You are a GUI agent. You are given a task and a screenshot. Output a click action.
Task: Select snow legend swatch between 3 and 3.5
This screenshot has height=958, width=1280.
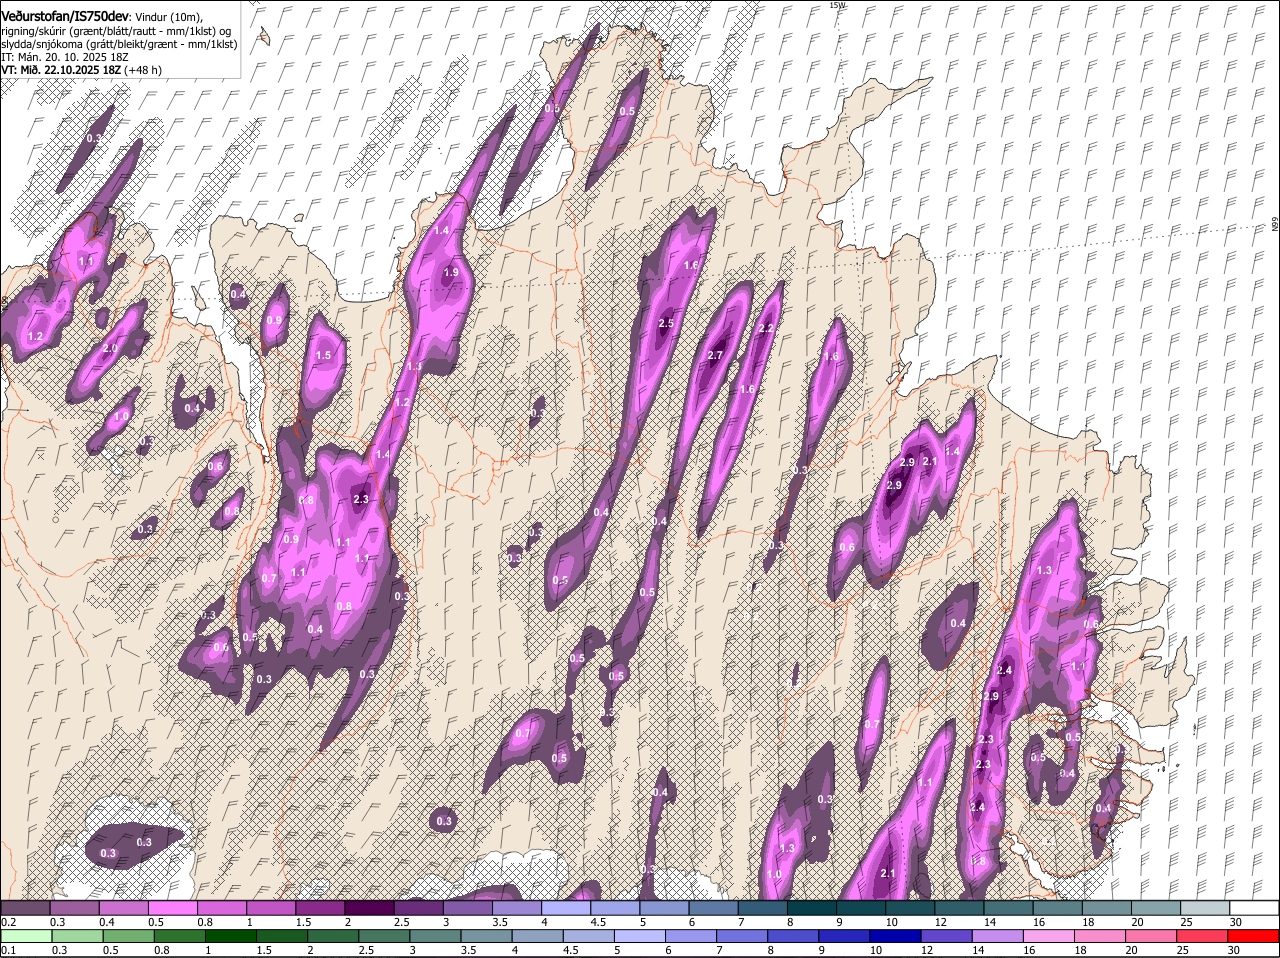pyautogui.click(x=468, y=908)
